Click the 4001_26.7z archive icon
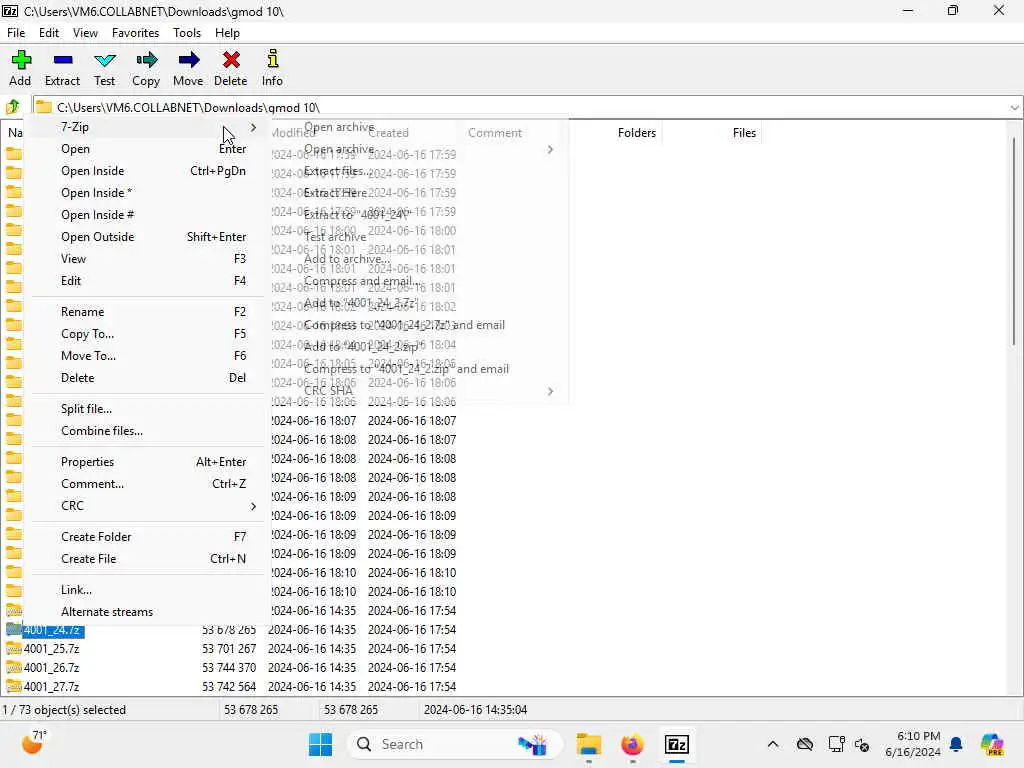Screen dimensions: 1024x768 [14, 667]
